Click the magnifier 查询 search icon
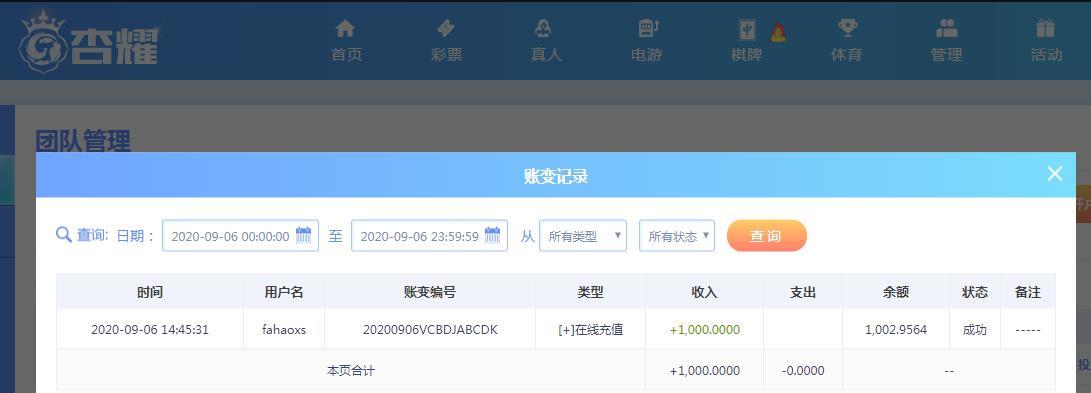The width and height of the screenshot is (1091, 393). point(63,235)
